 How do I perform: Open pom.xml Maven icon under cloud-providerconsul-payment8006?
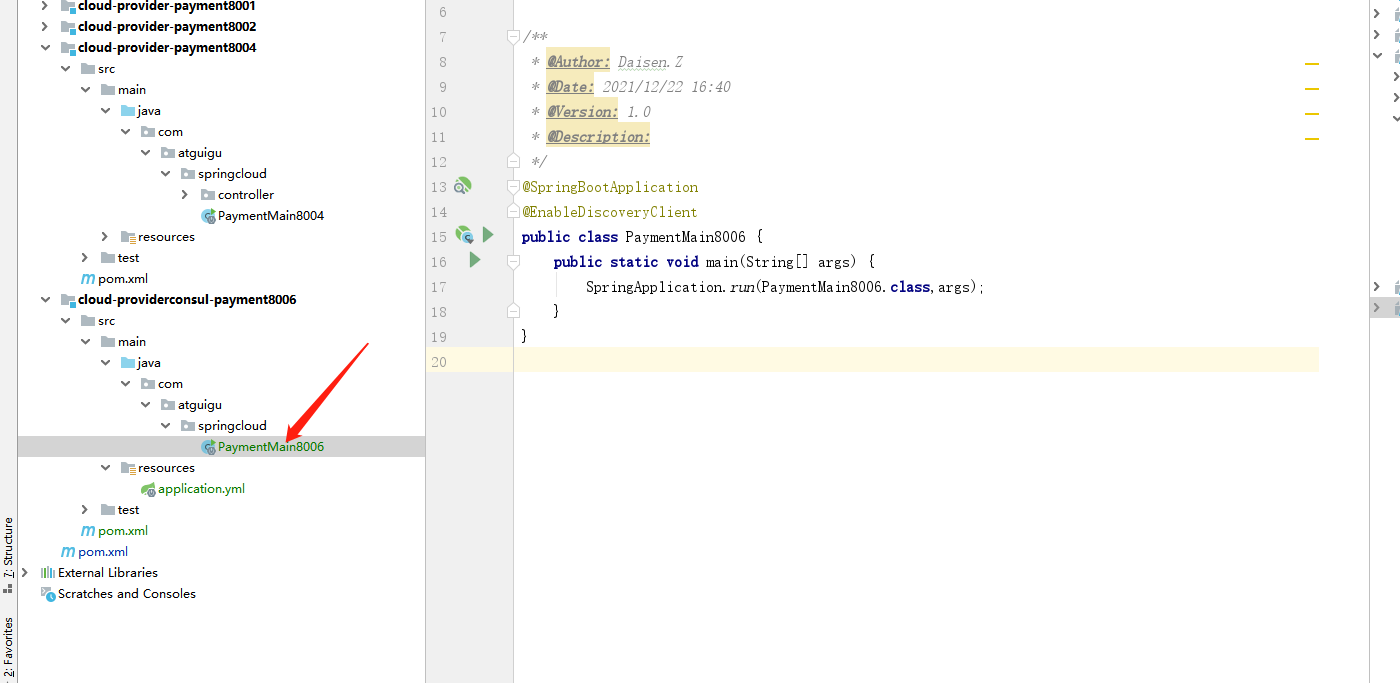[x=88, y=531]
